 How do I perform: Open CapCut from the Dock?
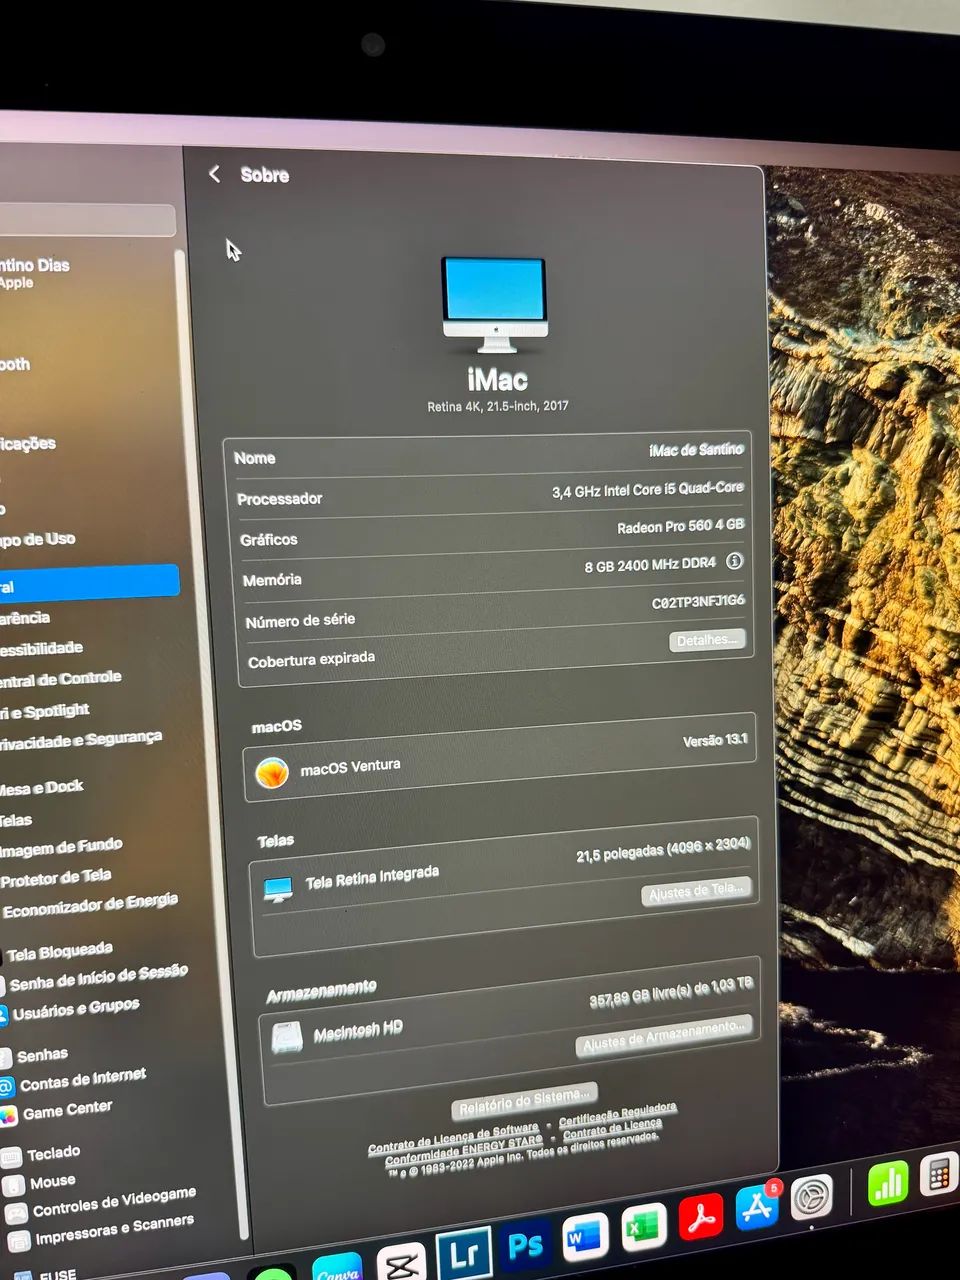pos(399,1263)
